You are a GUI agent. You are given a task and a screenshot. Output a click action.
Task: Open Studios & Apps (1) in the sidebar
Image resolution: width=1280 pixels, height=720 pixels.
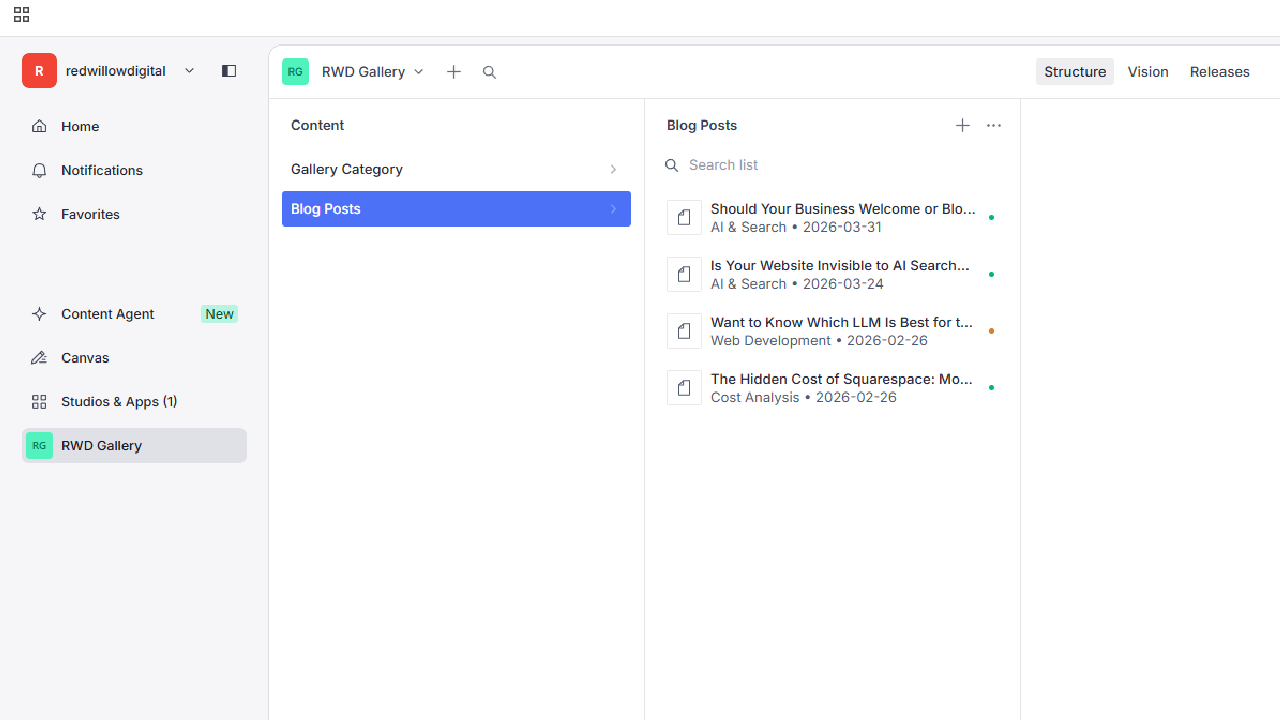tap(134, 402)
